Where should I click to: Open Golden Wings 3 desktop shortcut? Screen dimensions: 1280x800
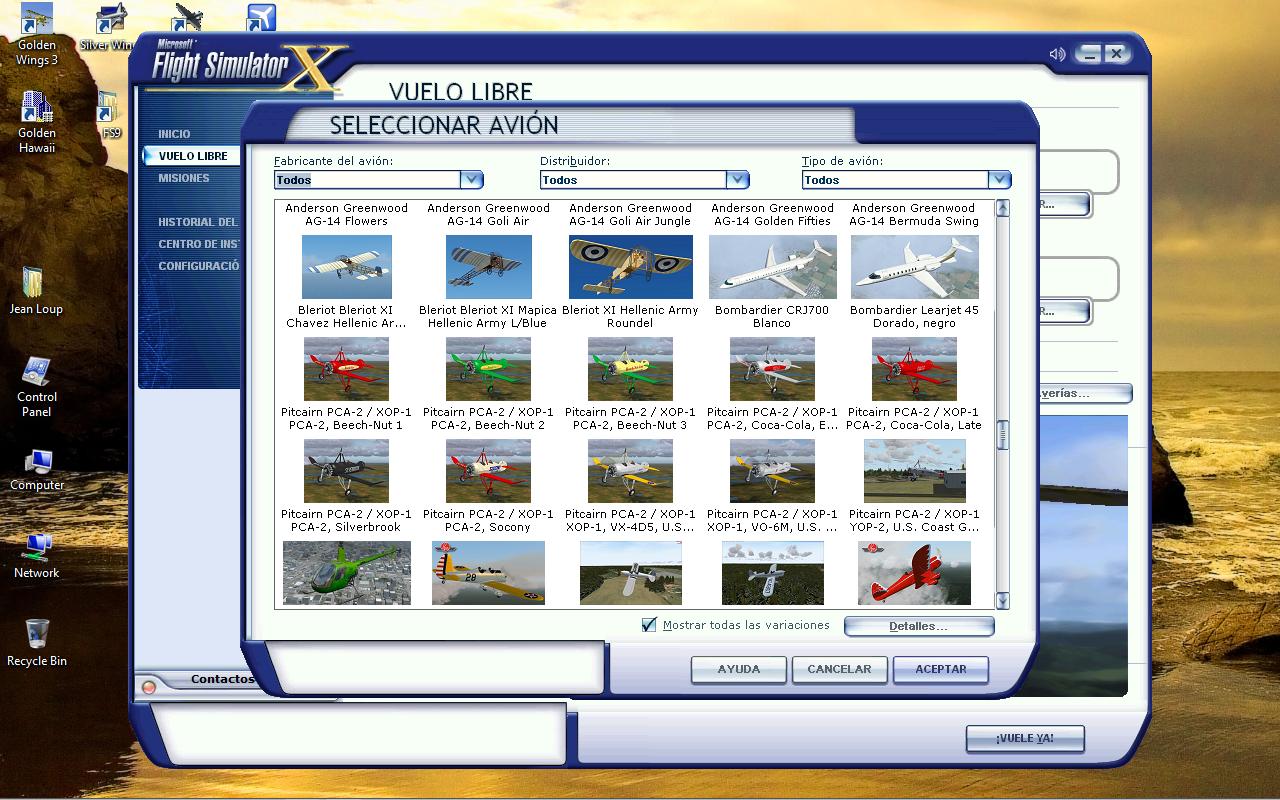[37, 35]
